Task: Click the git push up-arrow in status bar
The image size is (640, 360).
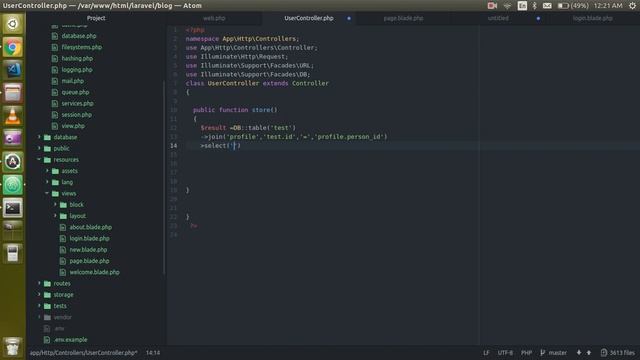Action: [x=589, y=353]
